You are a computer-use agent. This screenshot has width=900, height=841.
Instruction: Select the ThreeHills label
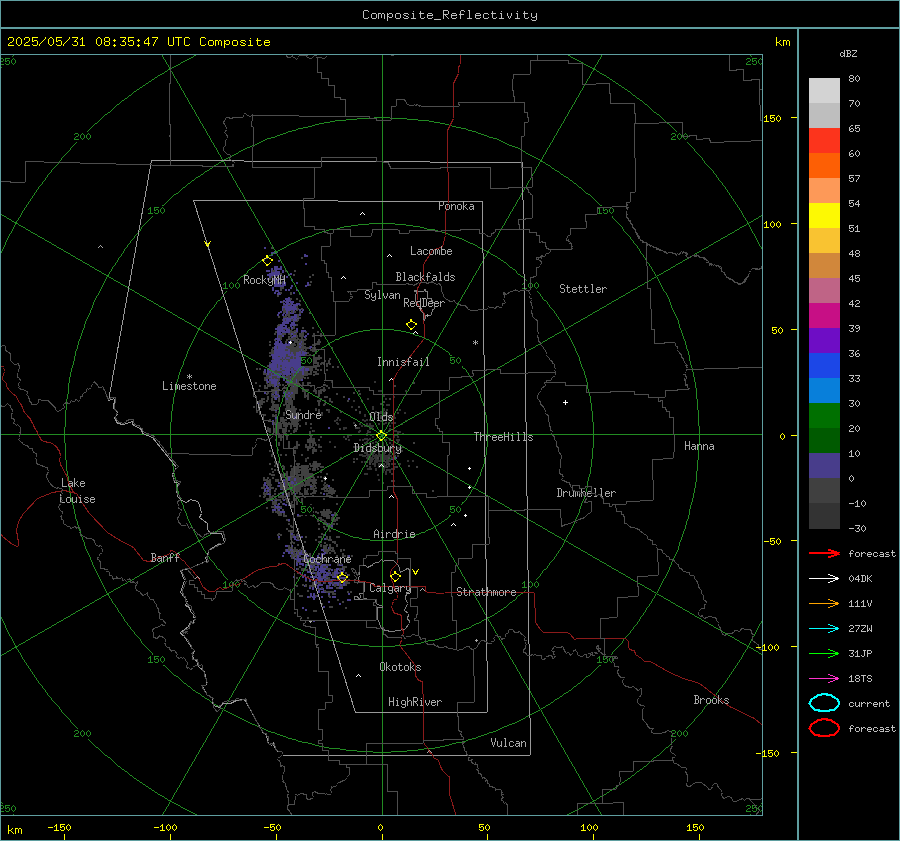[x=503, y=437]
